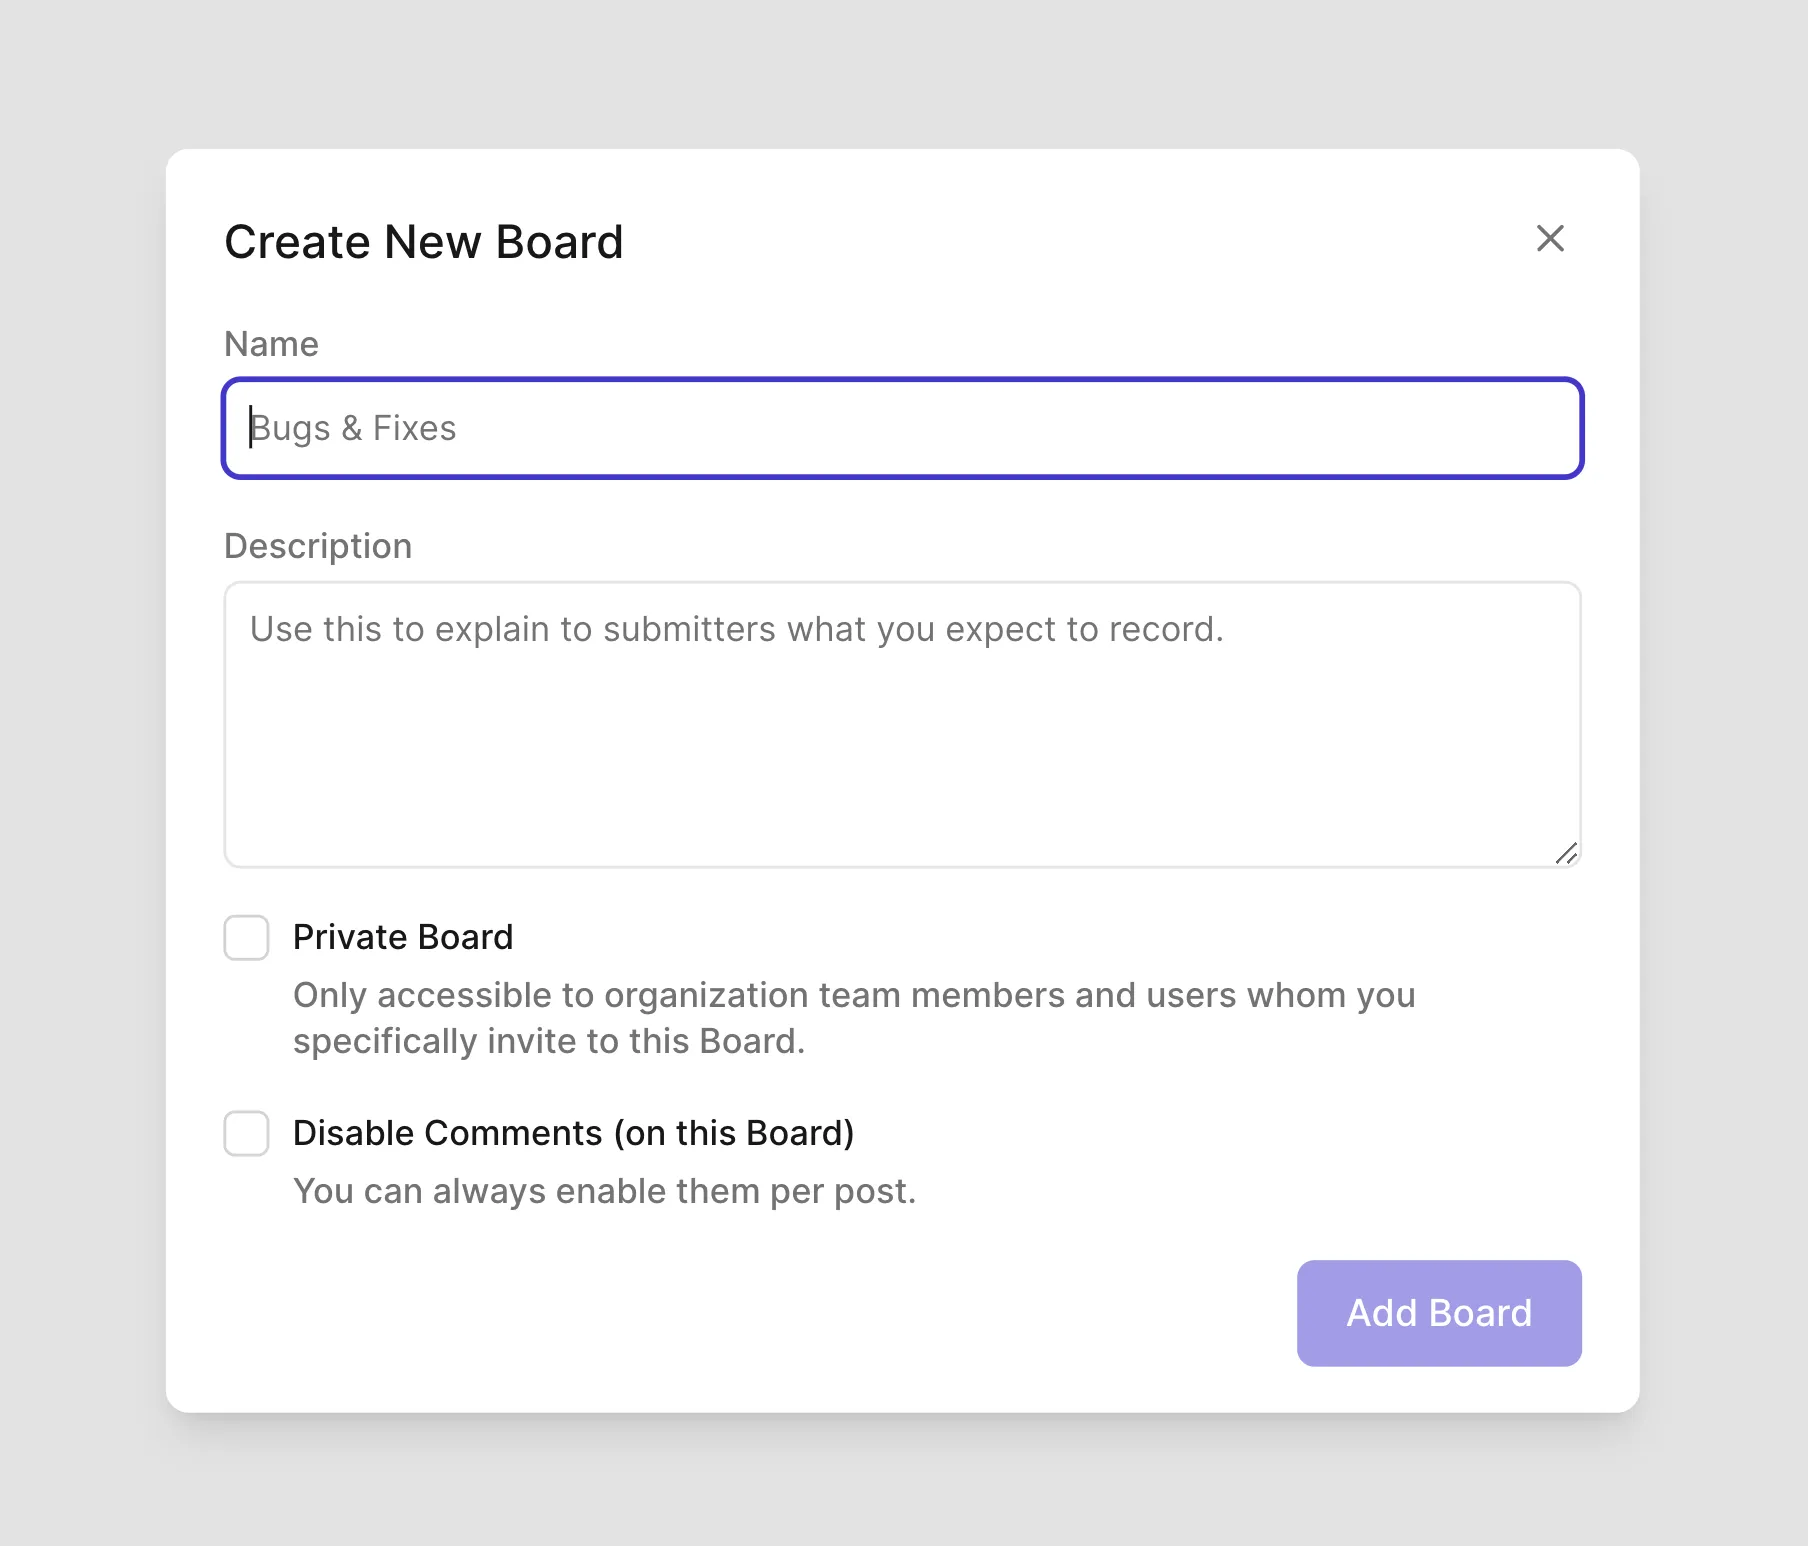Viewport: 1808px width, 1546px height.
Task: Click the Description label
Action: [317, 545]
